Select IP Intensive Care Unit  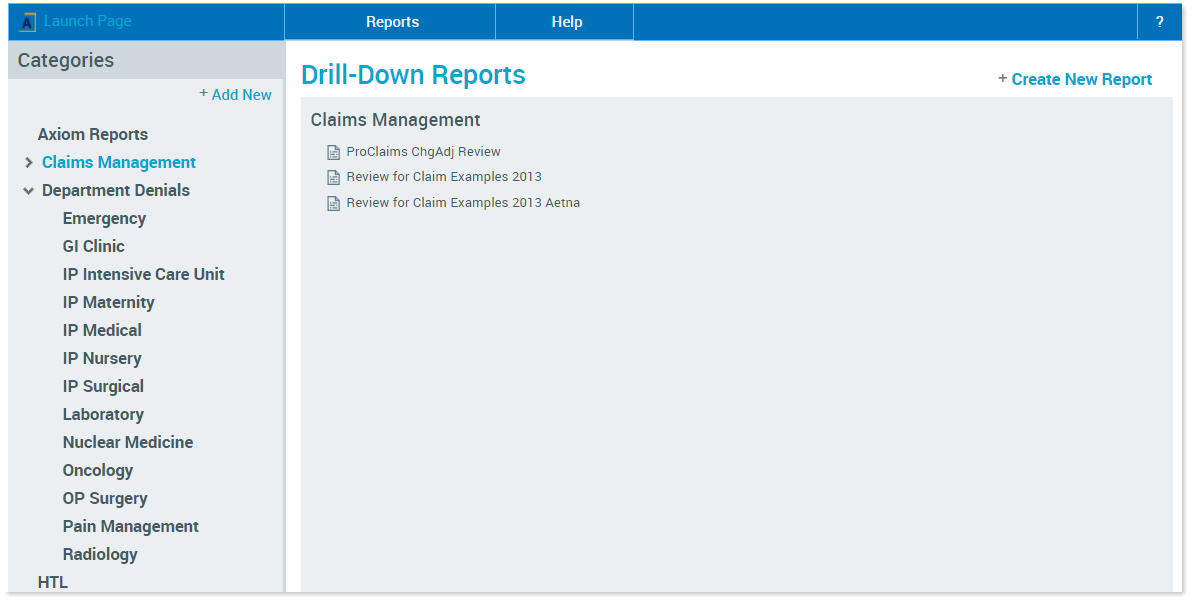tap(143, 274)
